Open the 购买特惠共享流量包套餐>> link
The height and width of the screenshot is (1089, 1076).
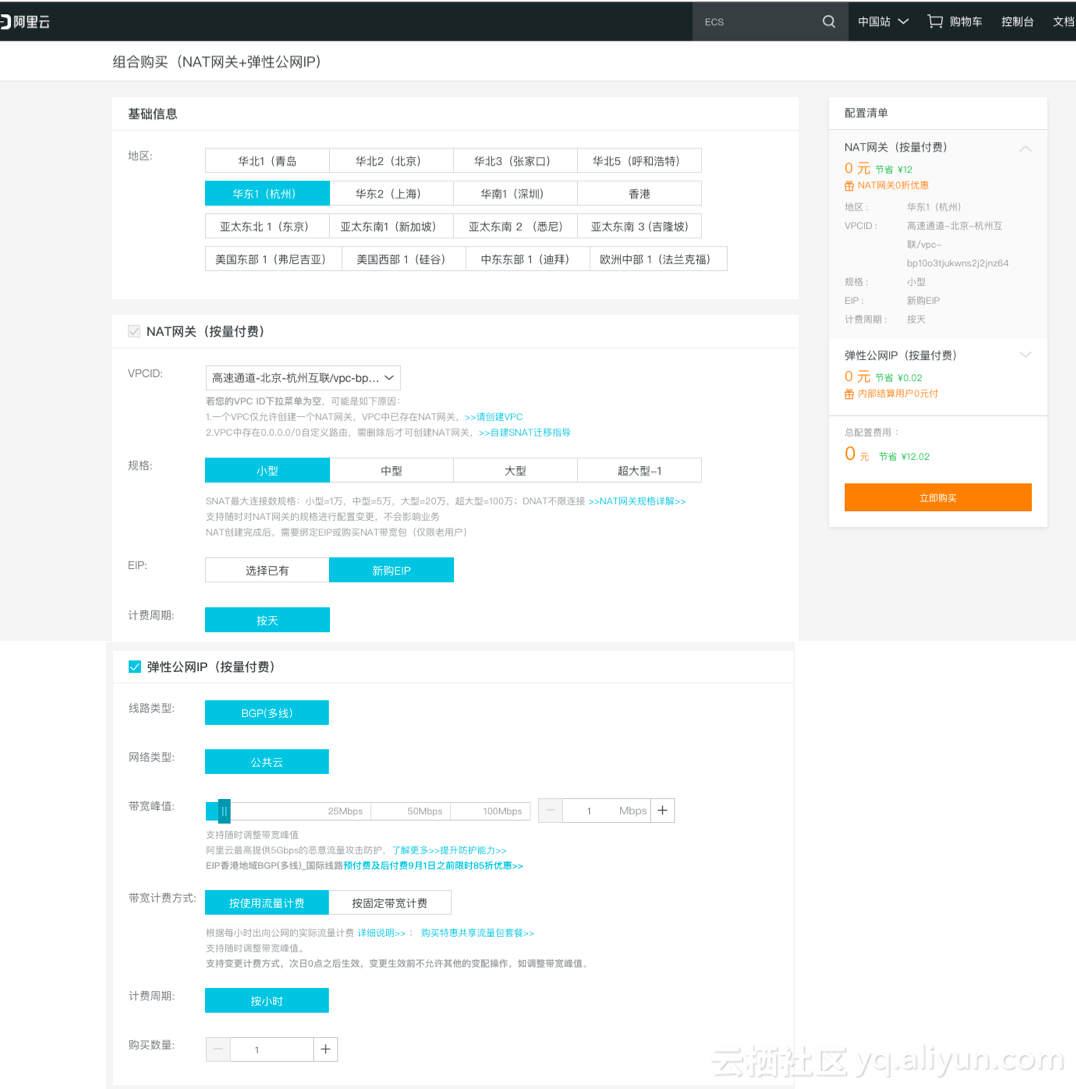[477, 933]
